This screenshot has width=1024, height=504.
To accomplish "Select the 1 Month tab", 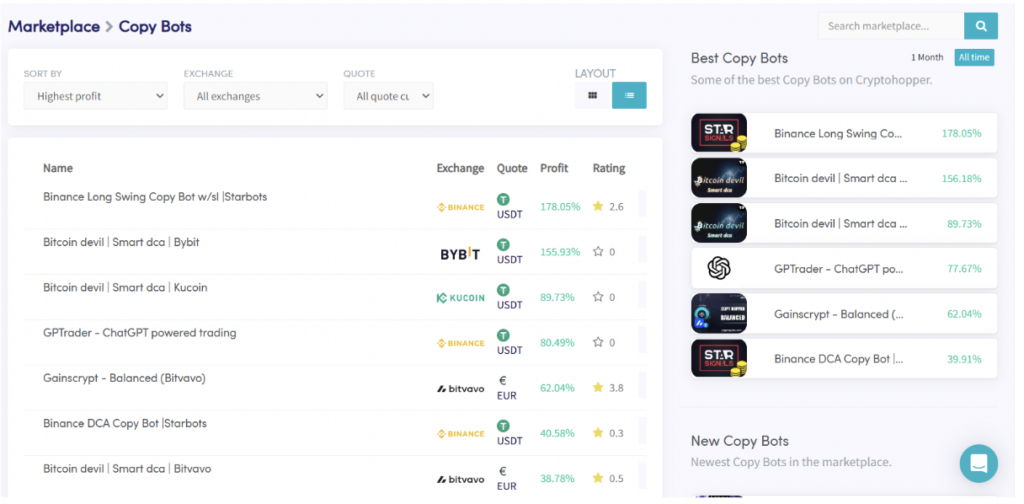I will pos(927,57).
